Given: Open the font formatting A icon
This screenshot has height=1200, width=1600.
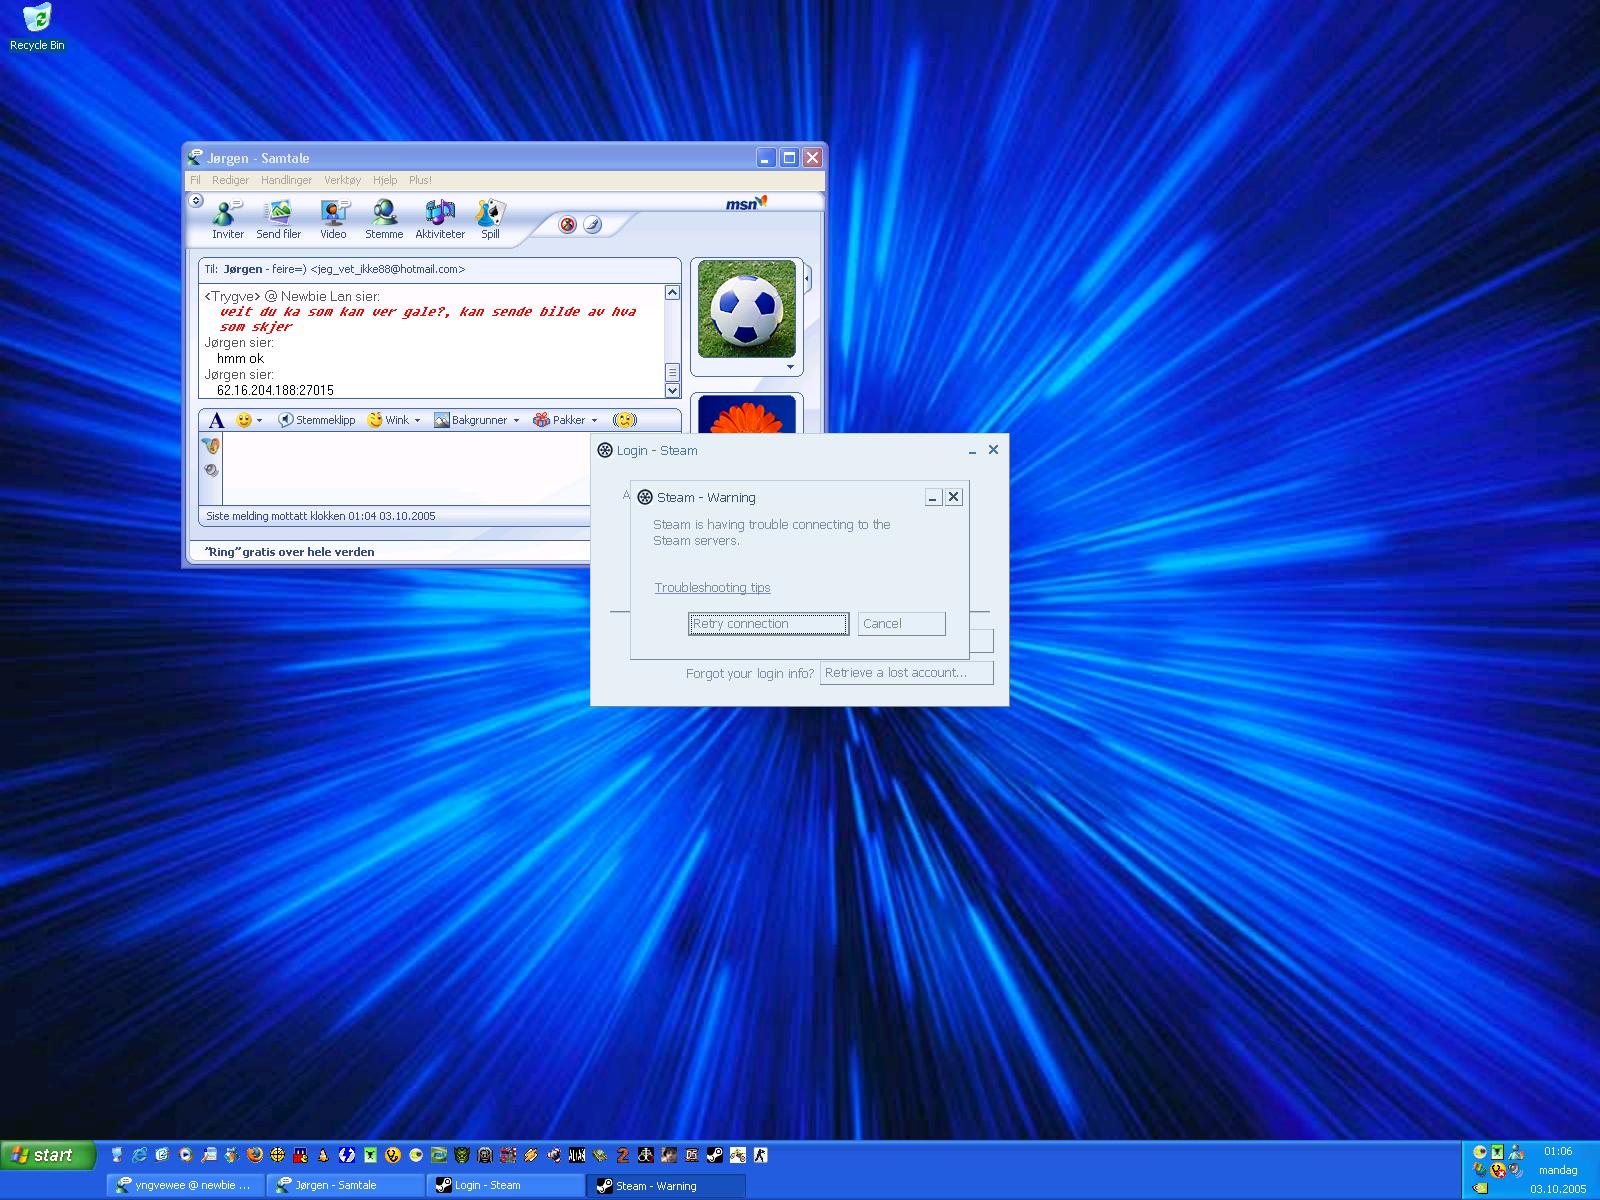Looking at the screenshot, I should [216, 420].
